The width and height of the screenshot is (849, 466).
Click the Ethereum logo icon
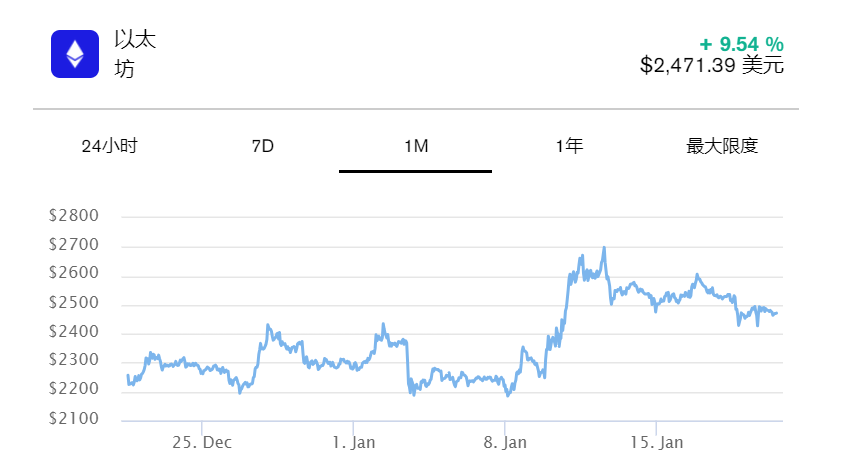(75, 54)
